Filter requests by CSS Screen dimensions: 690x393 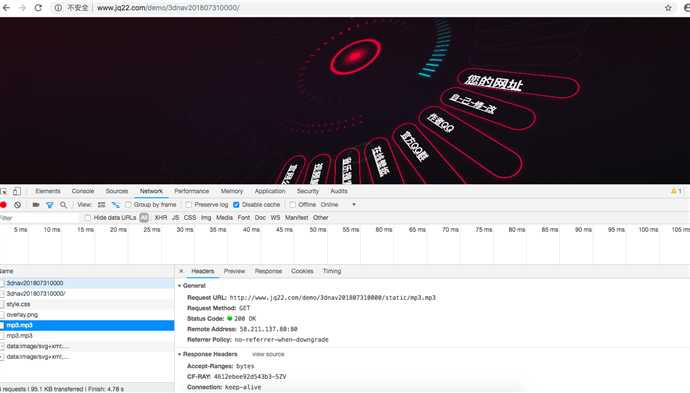190,217
